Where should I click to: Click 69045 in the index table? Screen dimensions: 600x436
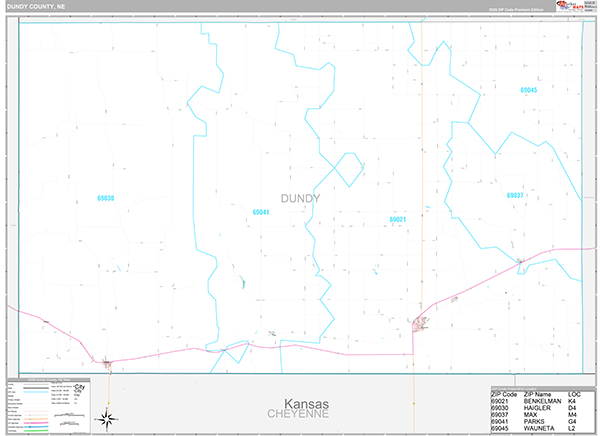click(x=500, y=428)
